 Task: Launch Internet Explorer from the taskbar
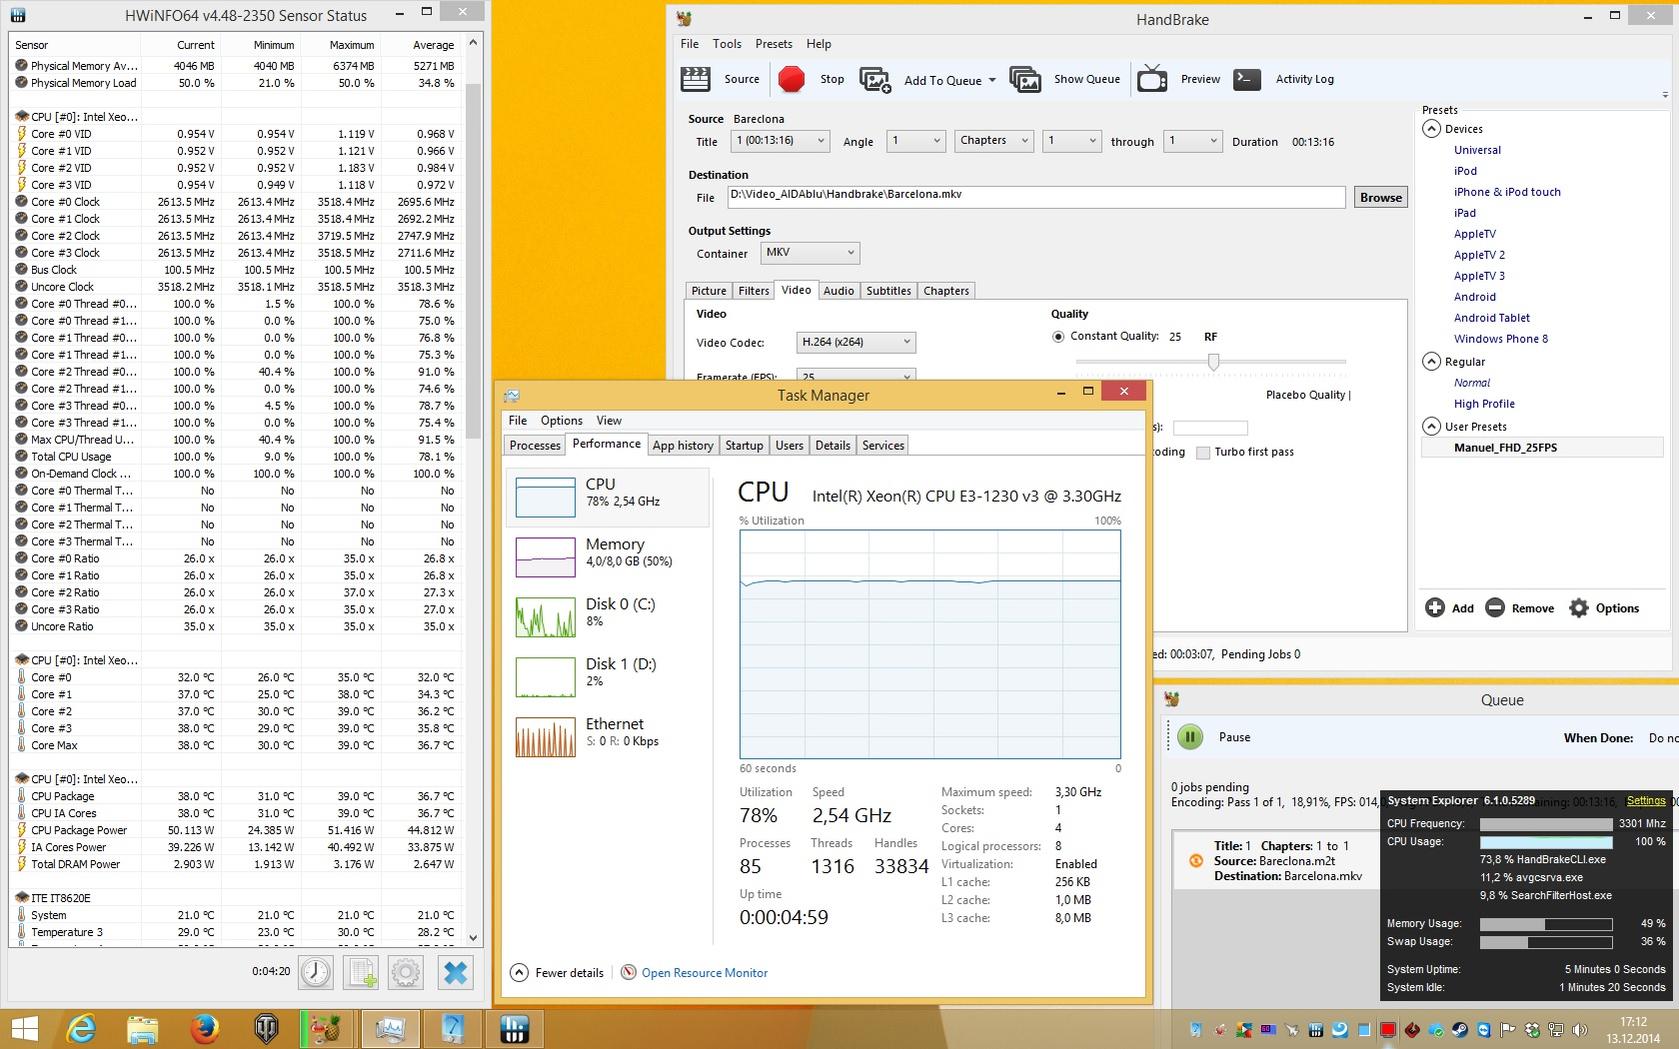pos(81,1029)
